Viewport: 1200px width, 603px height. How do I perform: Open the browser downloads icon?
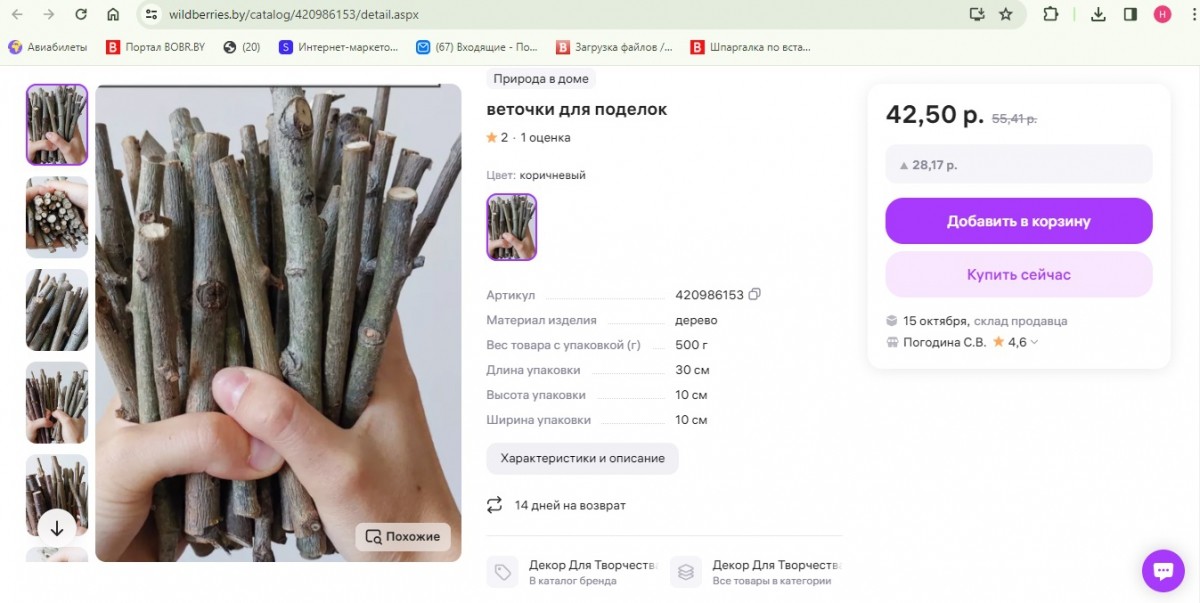1098,14
